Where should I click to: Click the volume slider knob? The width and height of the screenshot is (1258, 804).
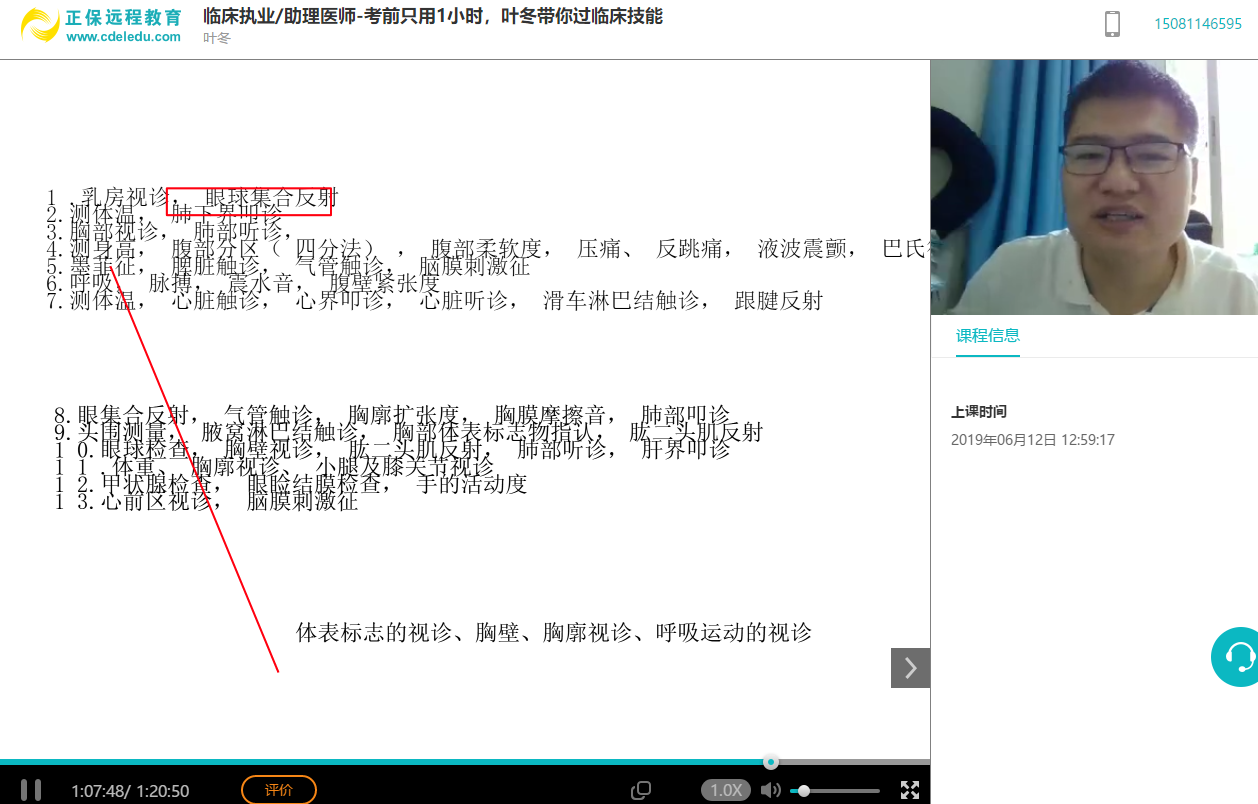[803, 791]
